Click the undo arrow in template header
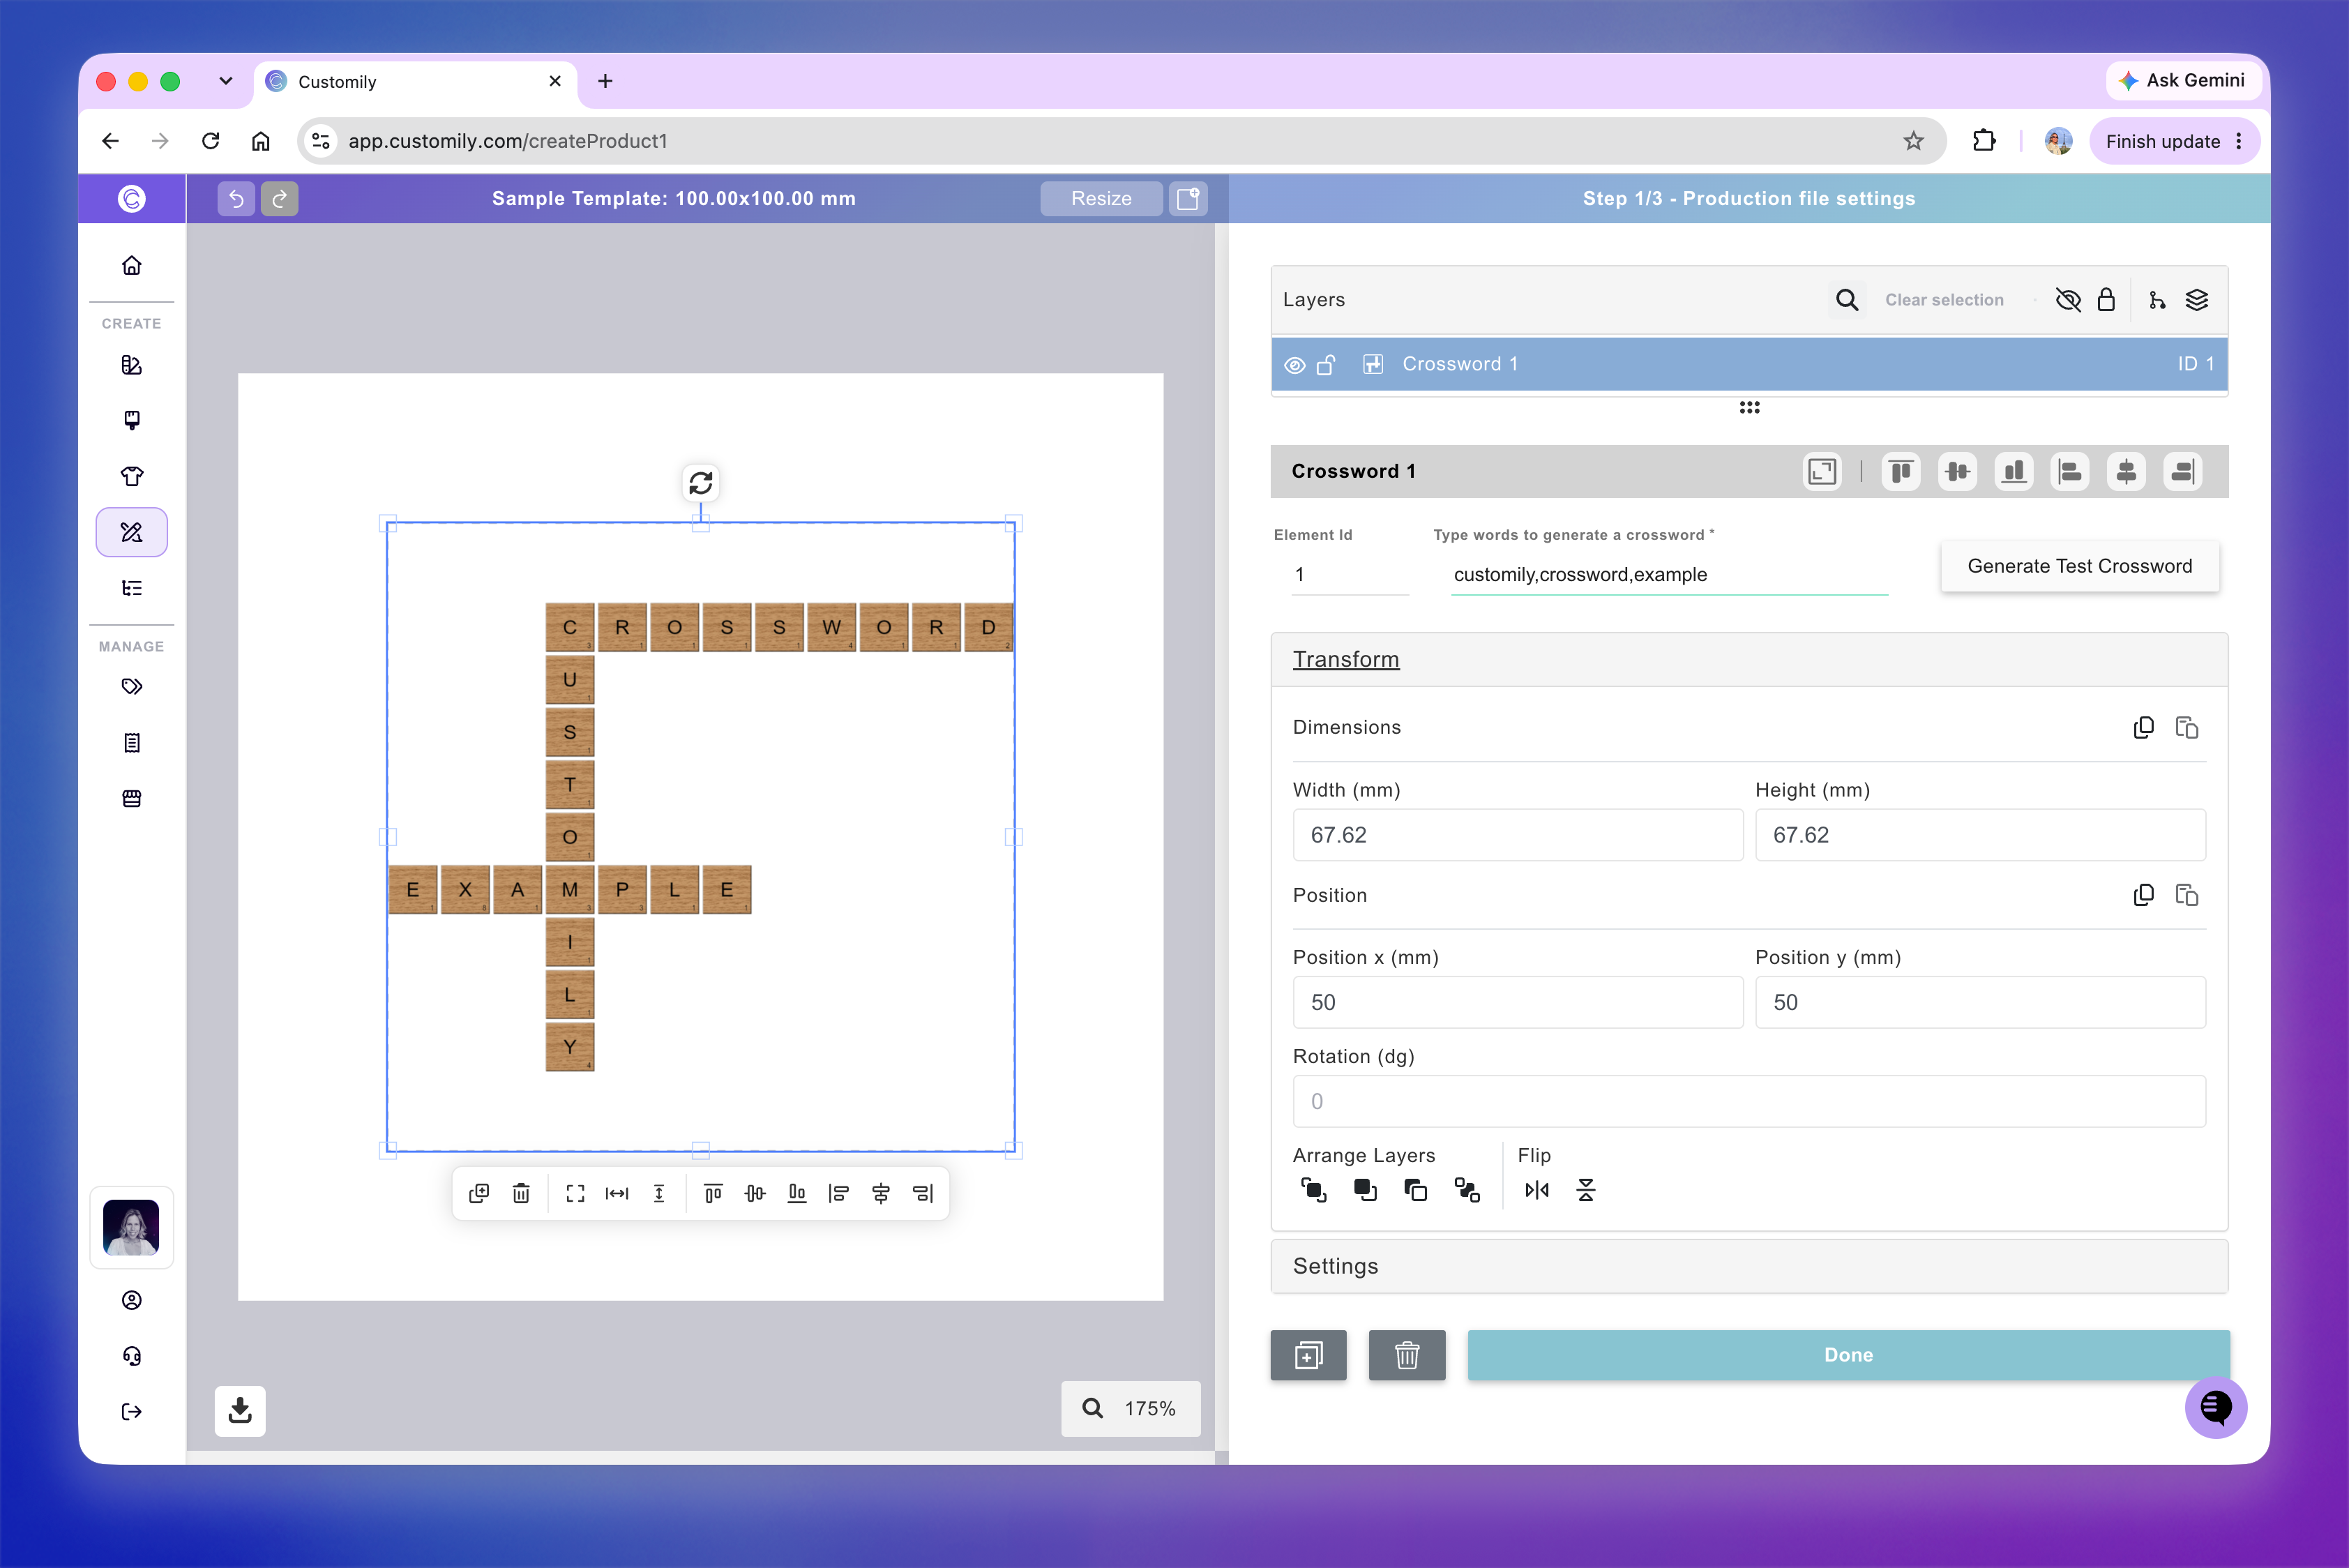The width and height of the screenshot is (2349, 1568). pos(236,198)
